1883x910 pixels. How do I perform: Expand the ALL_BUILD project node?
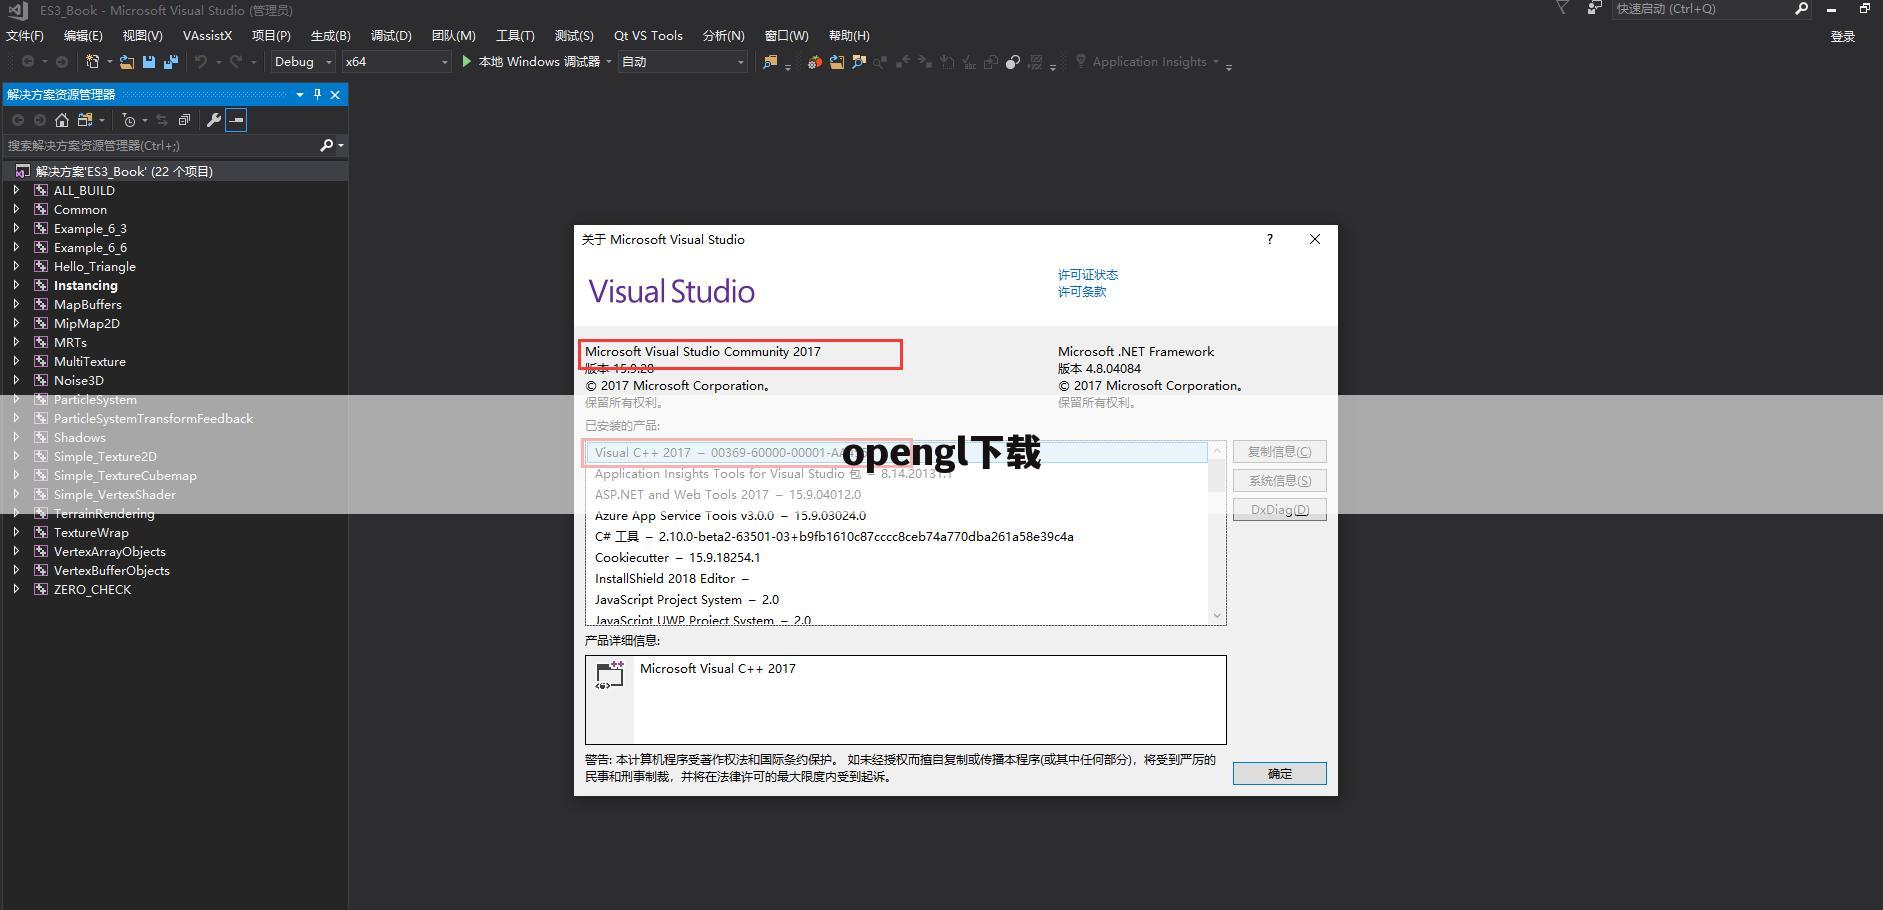[16, 190]
